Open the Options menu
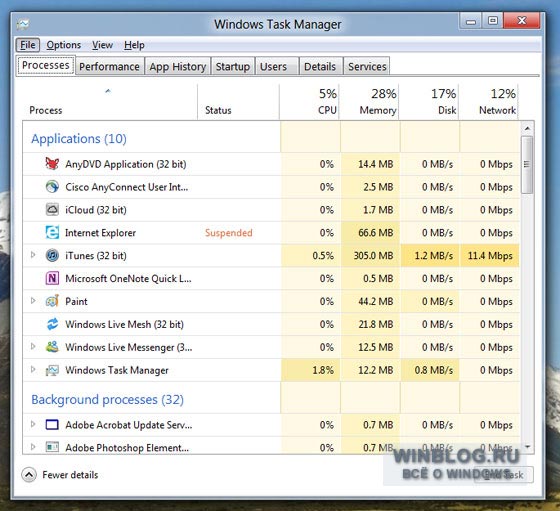The image size is (560, 511). (64, 45)
